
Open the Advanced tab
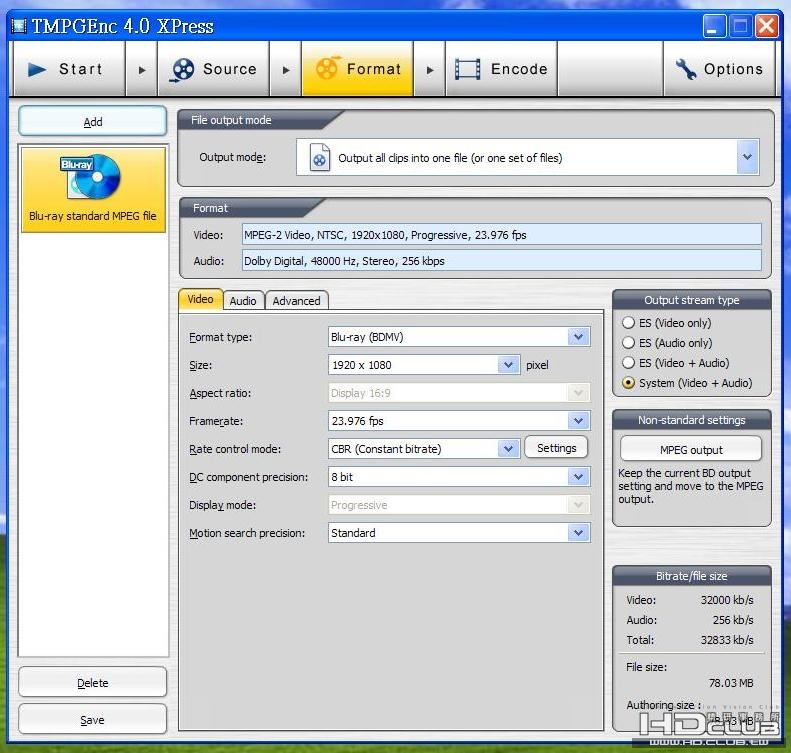297,300
